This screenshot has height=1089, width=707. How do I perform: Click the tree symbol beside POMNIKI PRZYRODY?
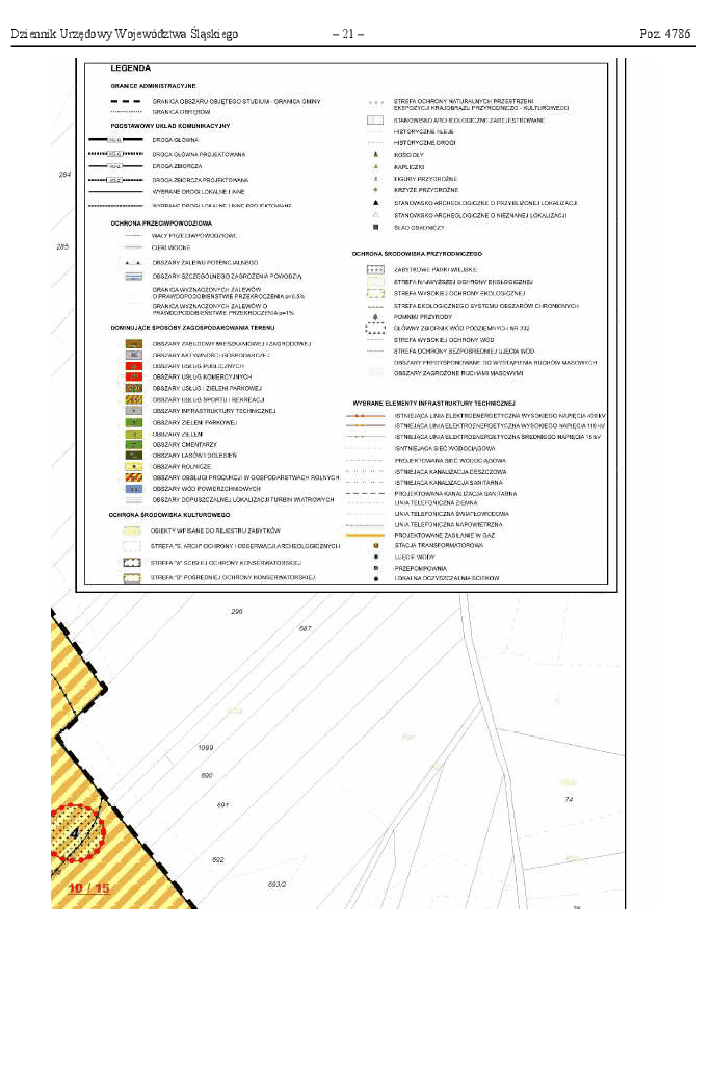376,317
